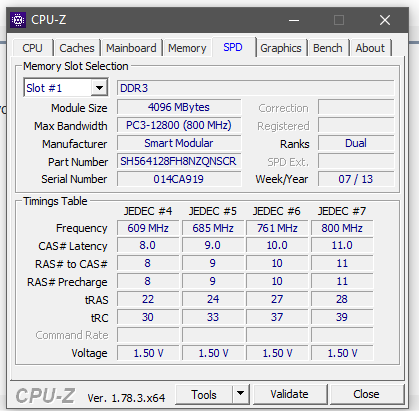Open the About tab

(370, 48)
